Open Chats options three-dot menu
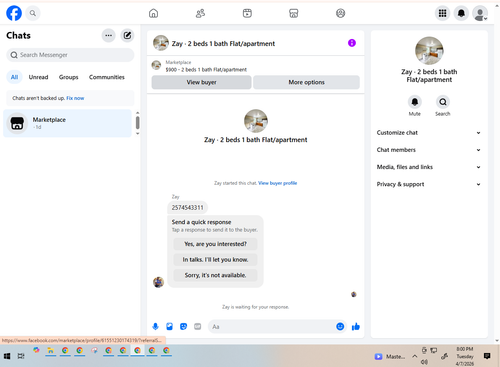 (108, 35)
